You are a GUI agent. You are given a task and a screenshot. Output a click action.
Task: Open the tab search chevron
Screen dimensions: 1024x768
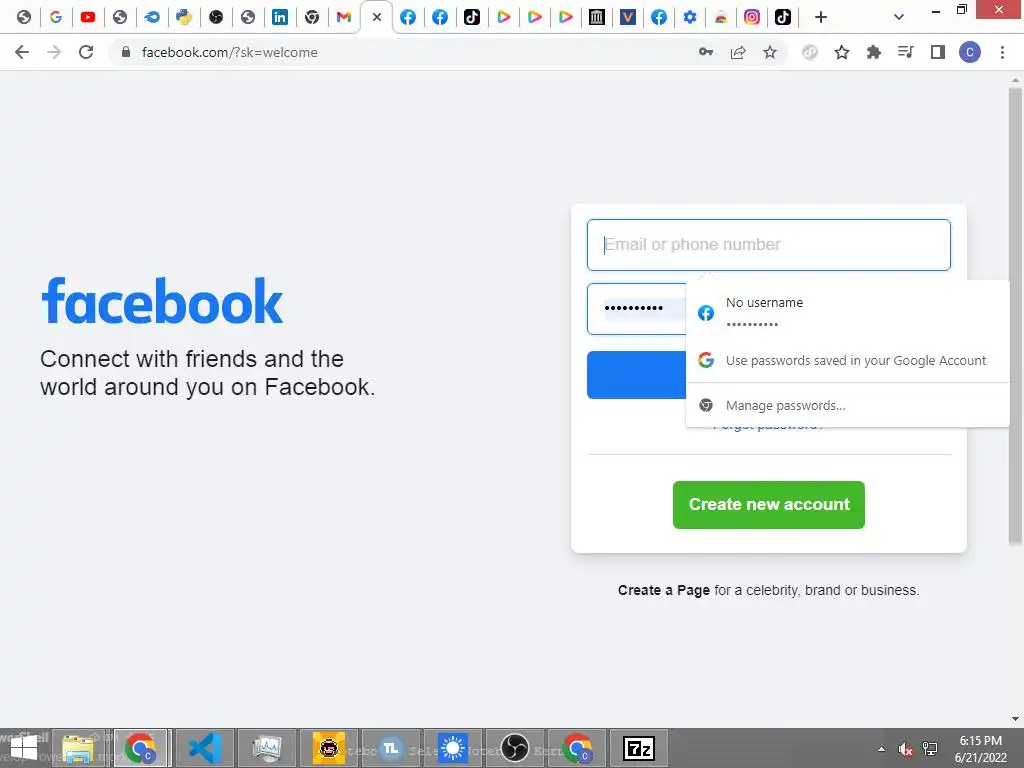(899, 17)
